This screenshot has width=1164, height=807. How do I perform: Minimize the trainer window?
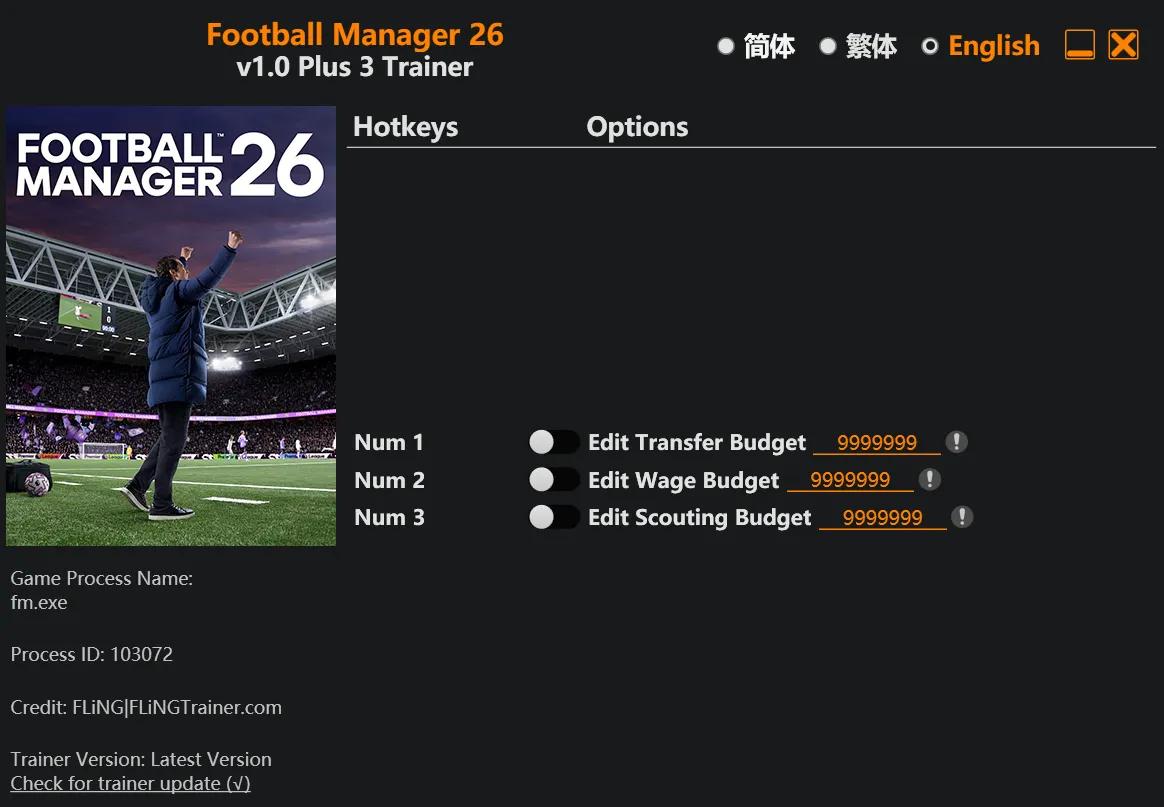pos(1080,45)
